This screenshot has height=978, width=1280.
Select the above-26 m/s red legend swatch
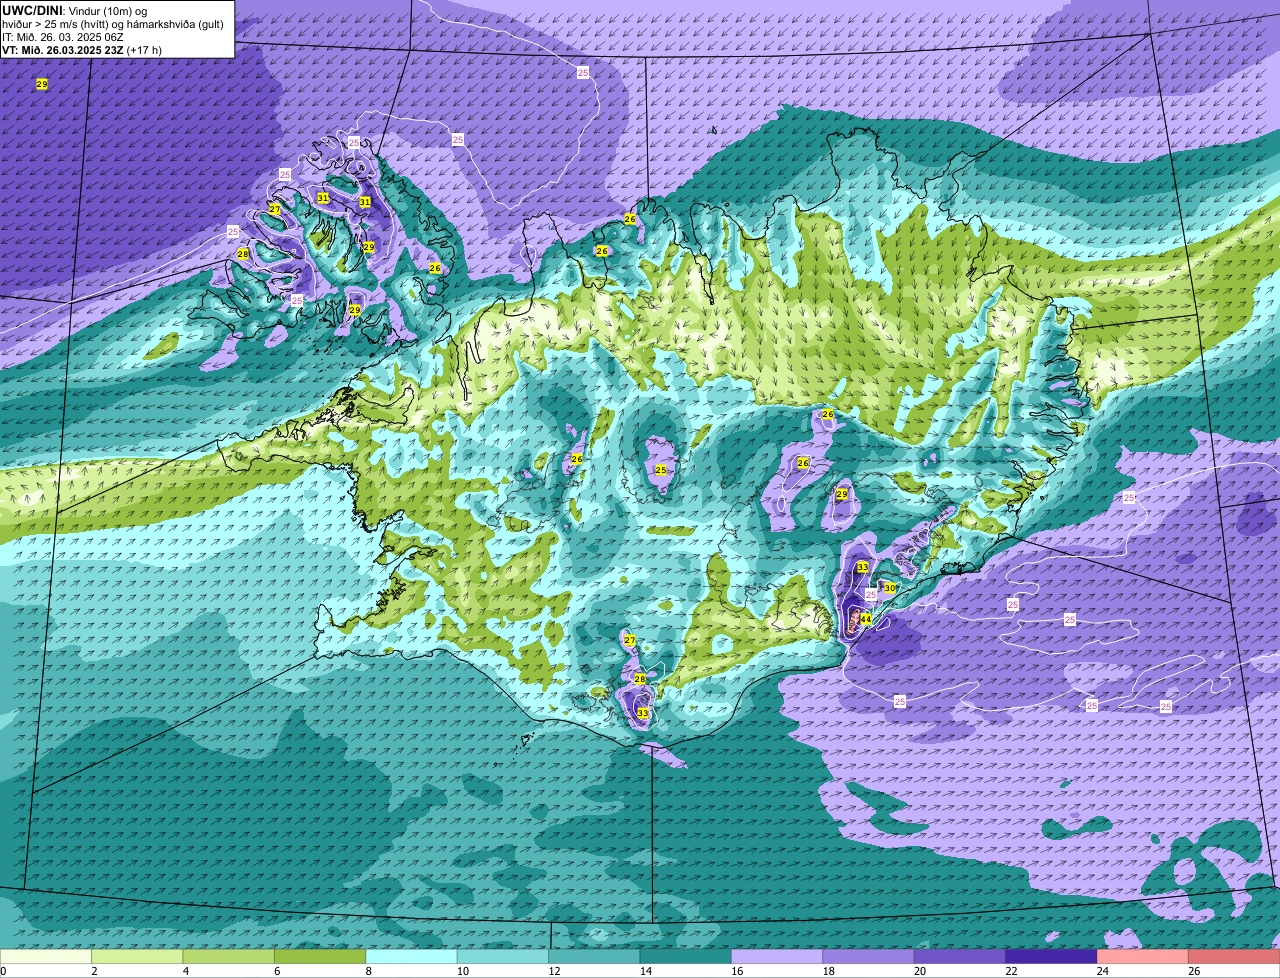point(1234,957)
